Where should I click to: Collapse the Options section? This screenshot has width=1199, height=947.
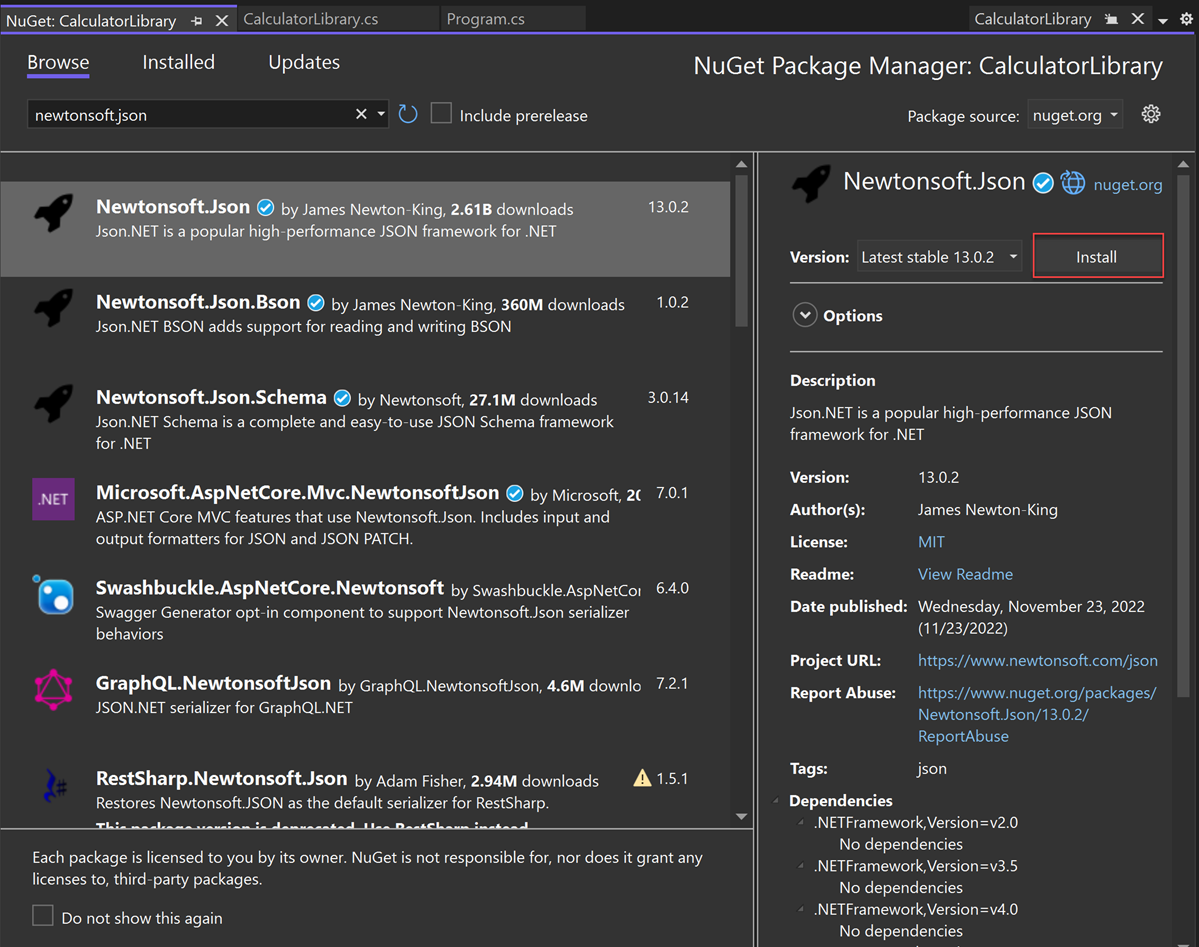pos(805,314)
